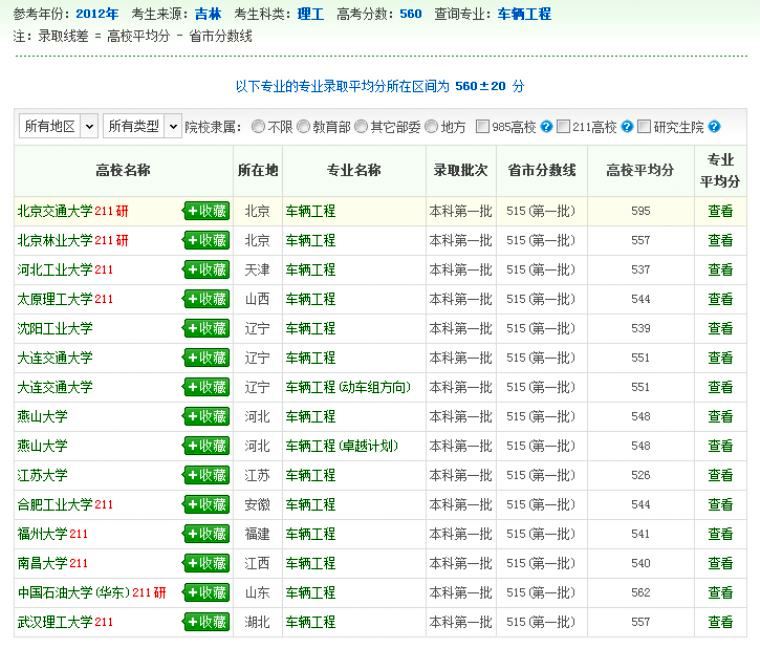
Task: Check the 211高校 checkbox
Action: coord(563,126)
